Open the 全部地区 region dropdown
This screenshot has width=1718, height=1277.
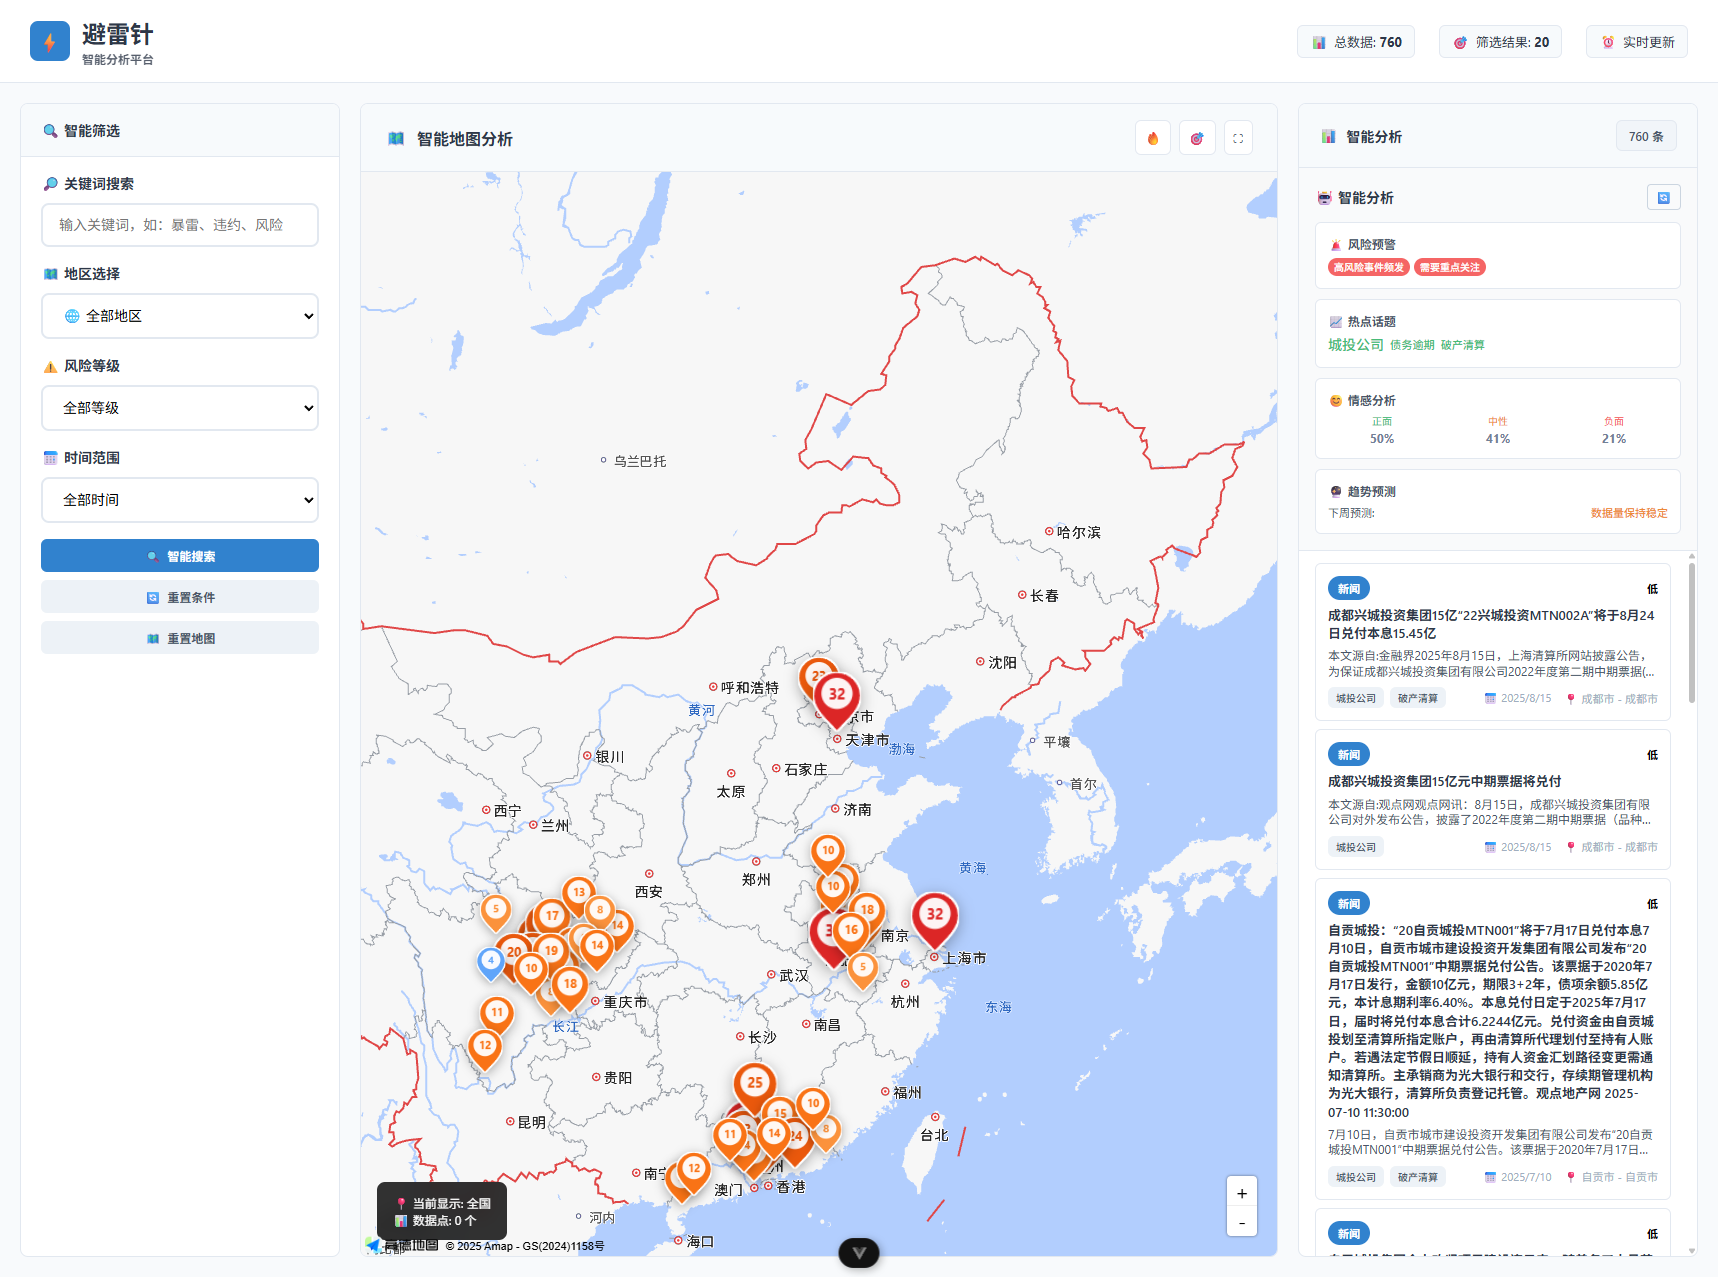[180, 316]
